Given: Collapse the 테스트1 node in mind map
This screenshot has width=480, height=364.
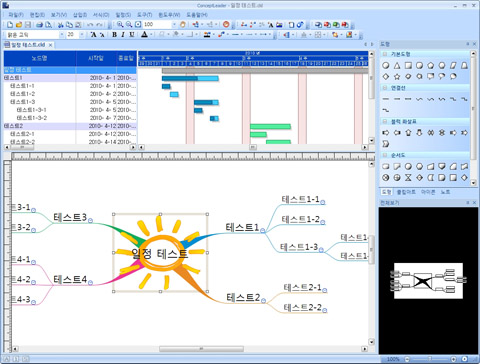Looking at the screenshot, I should (262, 230).
